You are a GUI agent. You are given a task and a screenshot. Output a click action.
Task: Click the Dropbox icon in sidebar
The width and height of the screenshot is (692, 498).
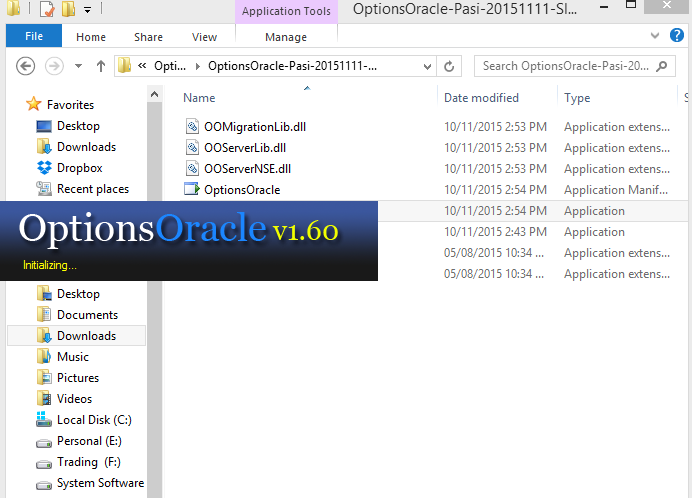pyautogui.click(x=44, y=168)
